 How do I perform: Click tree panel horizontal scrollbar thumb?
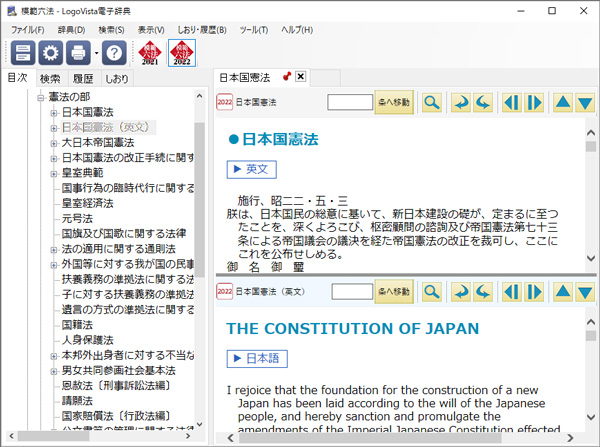[x=54, y=436]
